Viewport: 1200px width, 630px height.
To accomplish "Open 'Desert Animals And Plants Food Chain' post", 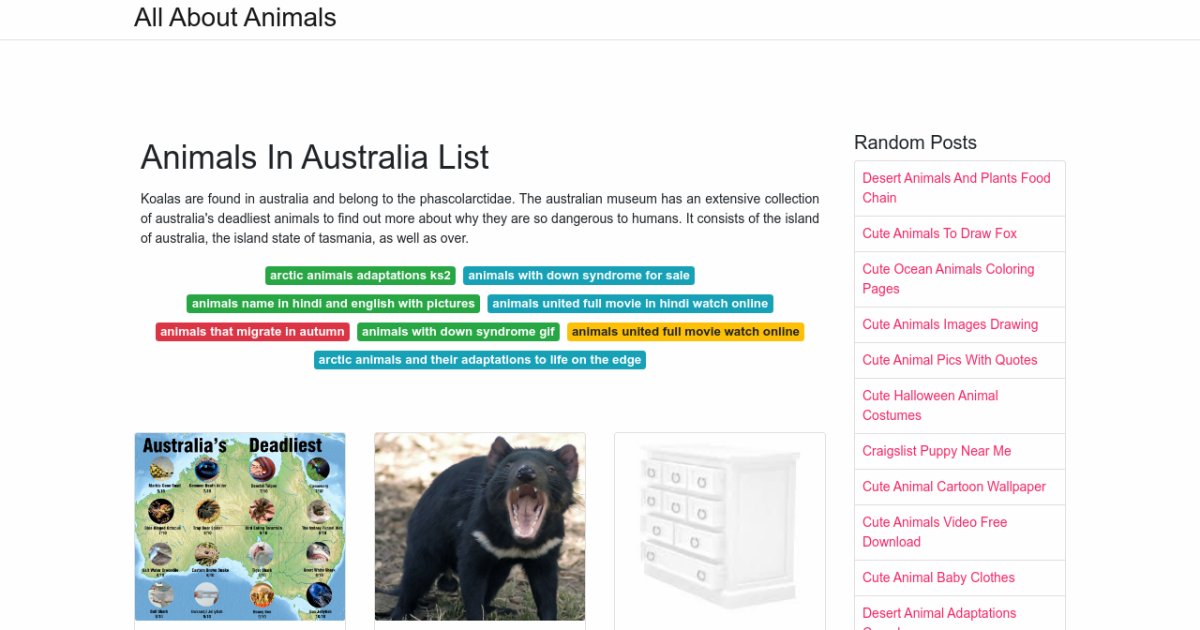I will [x=956, y=188].
